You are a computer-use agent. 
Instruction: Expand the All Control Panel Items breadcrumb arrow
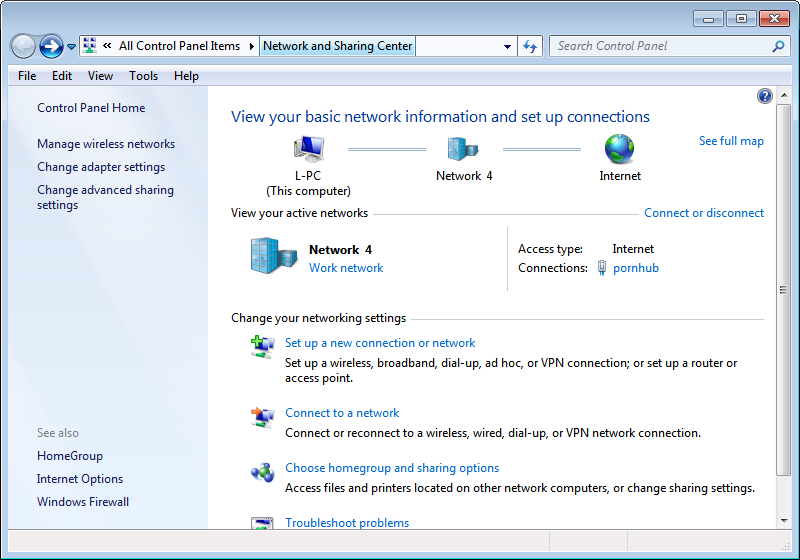tap(252, 46)
